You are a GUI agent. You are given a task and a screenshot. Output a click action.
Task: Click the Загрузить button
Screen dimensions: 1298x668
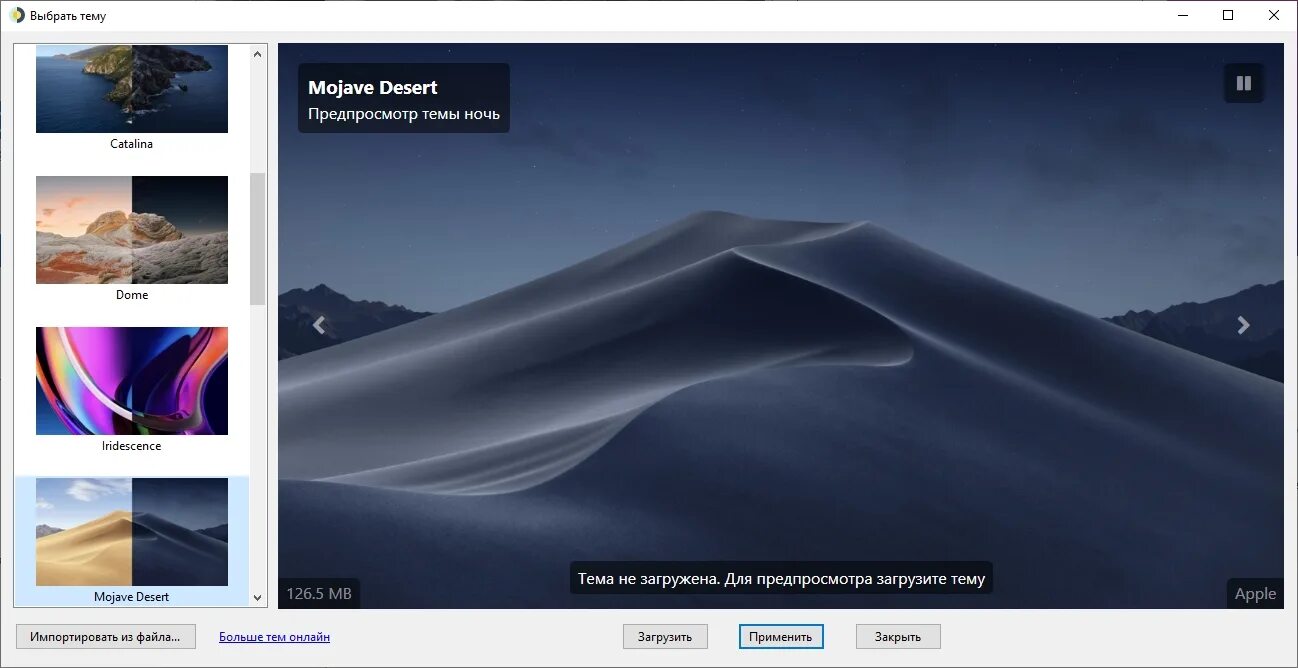coord(665,636)
